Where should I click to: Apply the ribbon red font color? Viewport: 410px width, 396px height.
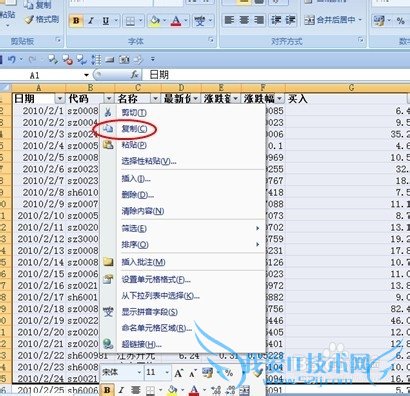pyautogui.click(x=176, y=21)
